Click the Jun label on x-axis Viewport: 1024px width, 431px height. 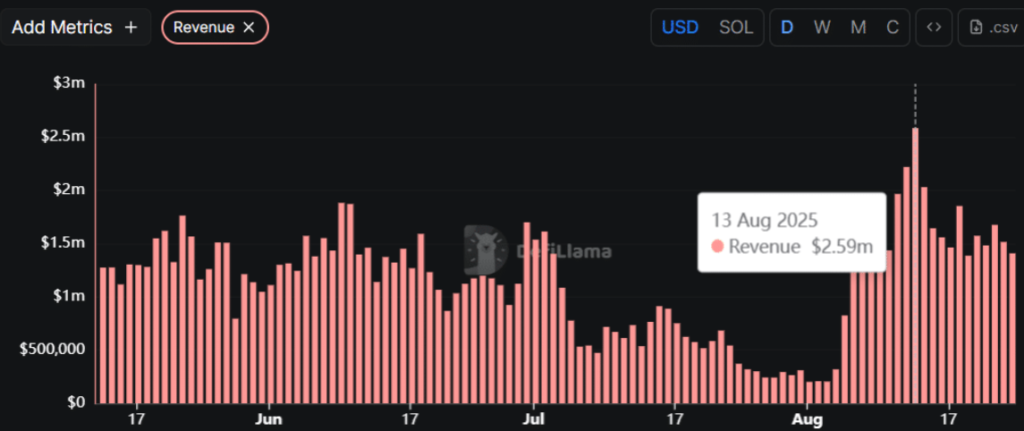coord(268,419)
